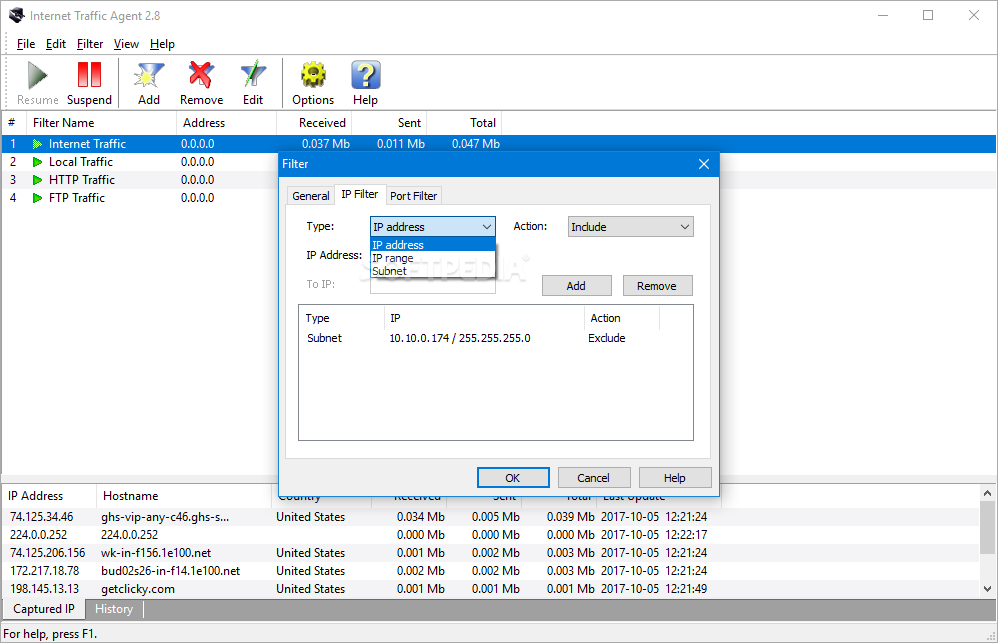Select the FTP Traffic filter row
998x643 pixels.
pyautogui.click(x=140, y=198)
